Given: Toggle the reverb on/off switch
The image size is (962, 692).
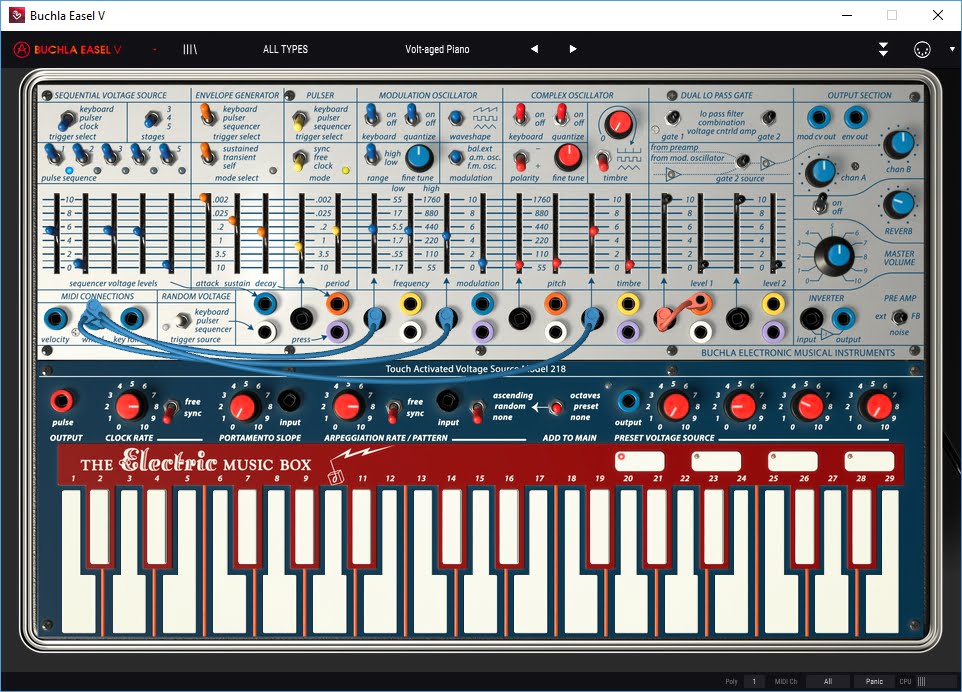Looking at the screenshot, I should [820, 203].
